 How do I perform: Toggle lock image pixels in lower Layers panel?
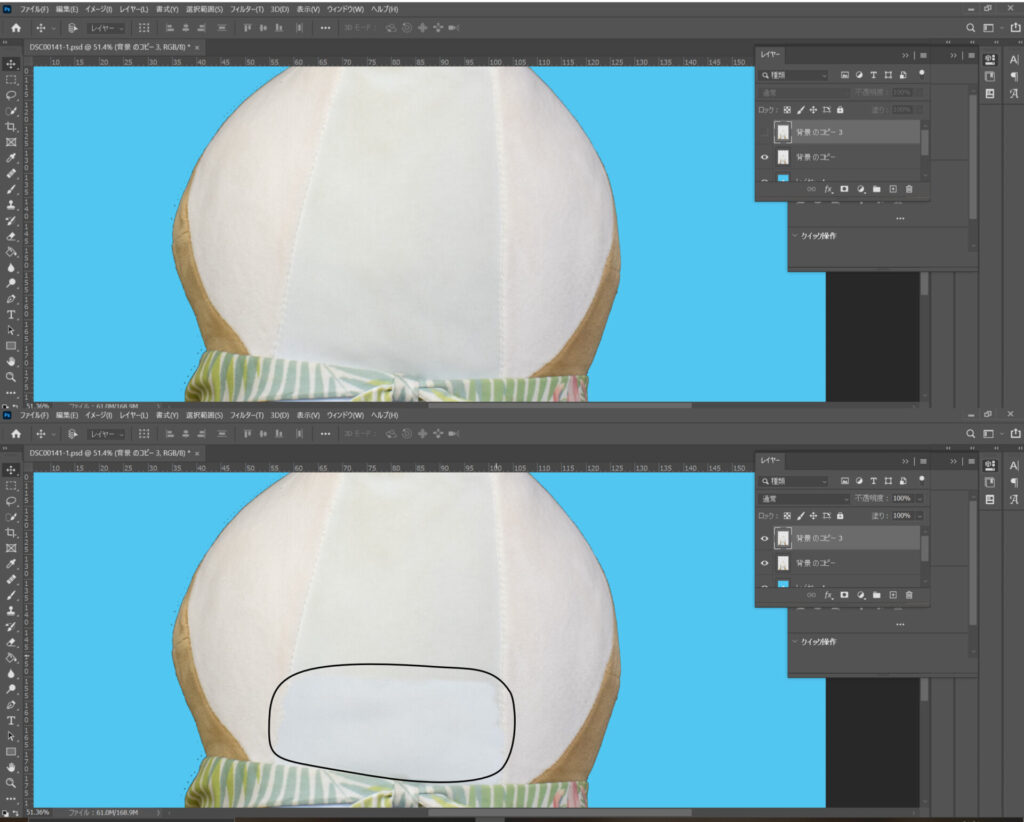coord(801,516)
